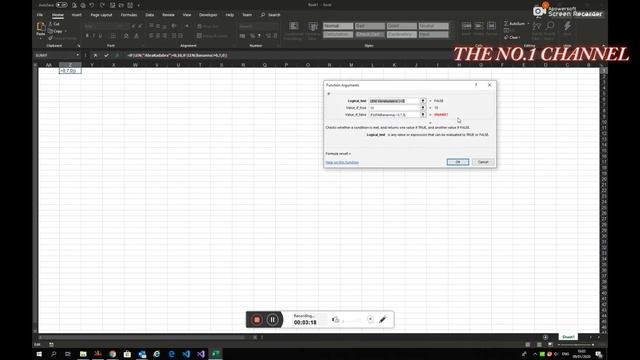Click the Undo icon in quick access
This screenshot has width=640, height=360.
pos(91,5)
